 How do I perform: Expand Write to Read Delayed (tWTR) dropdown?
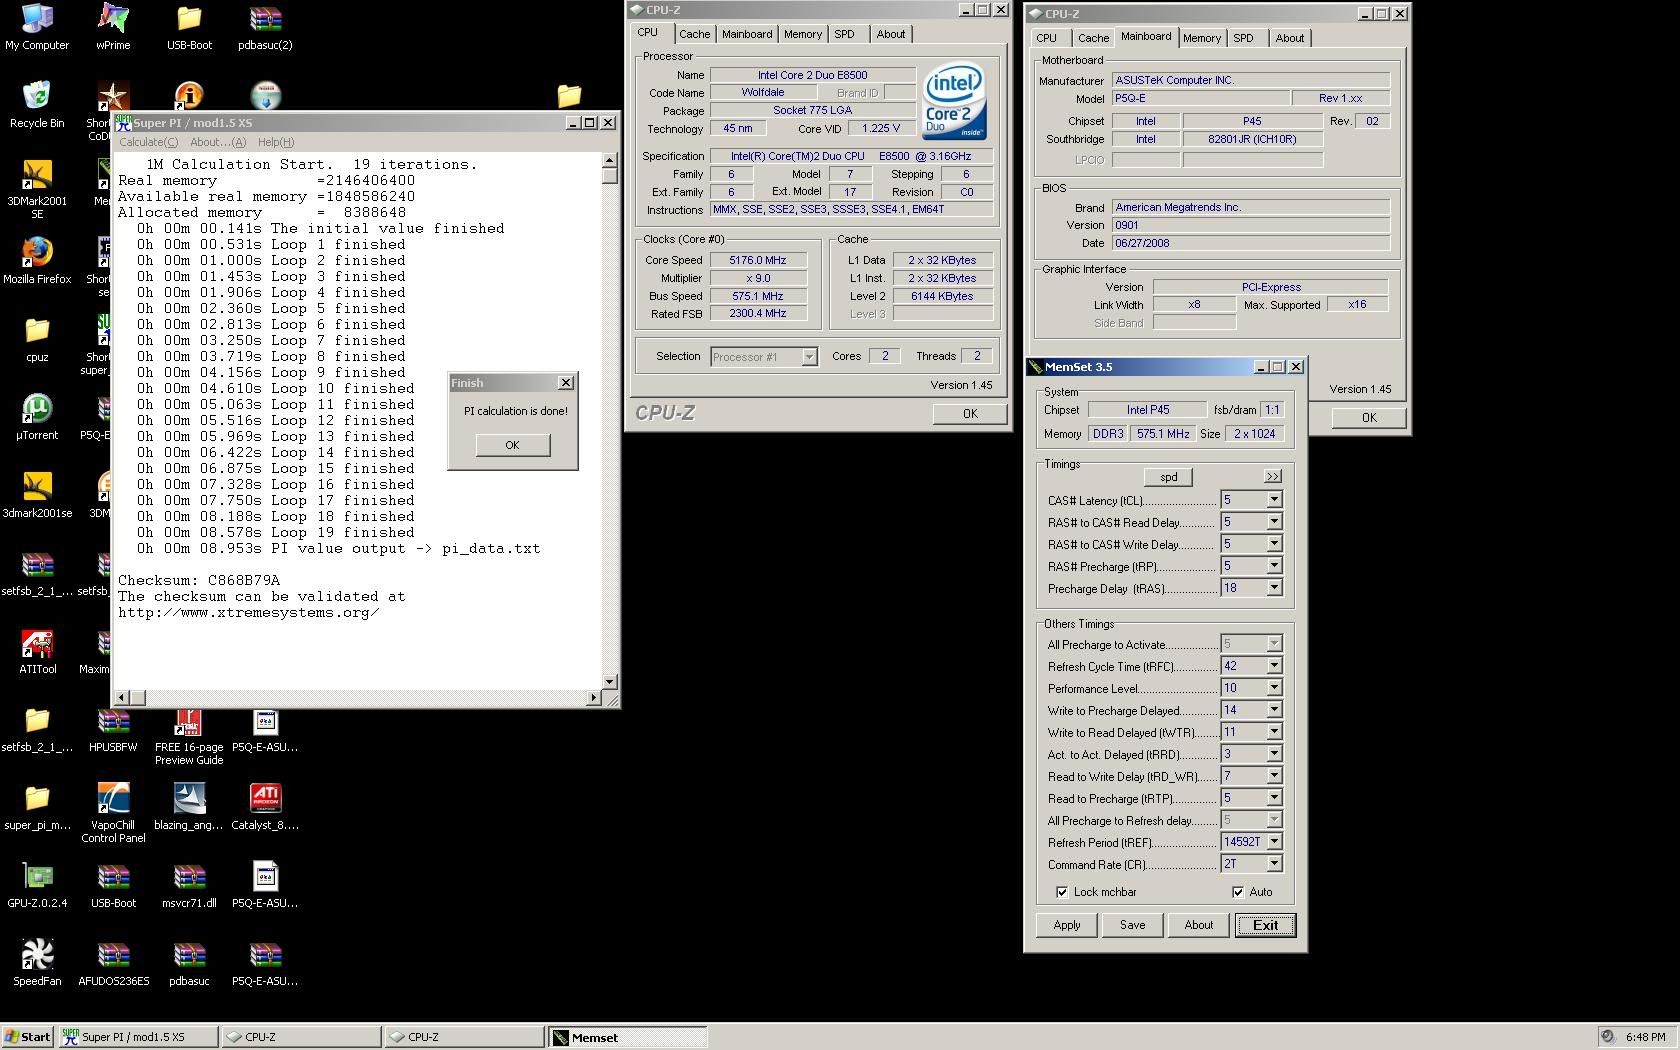[x=1274, y=731]
